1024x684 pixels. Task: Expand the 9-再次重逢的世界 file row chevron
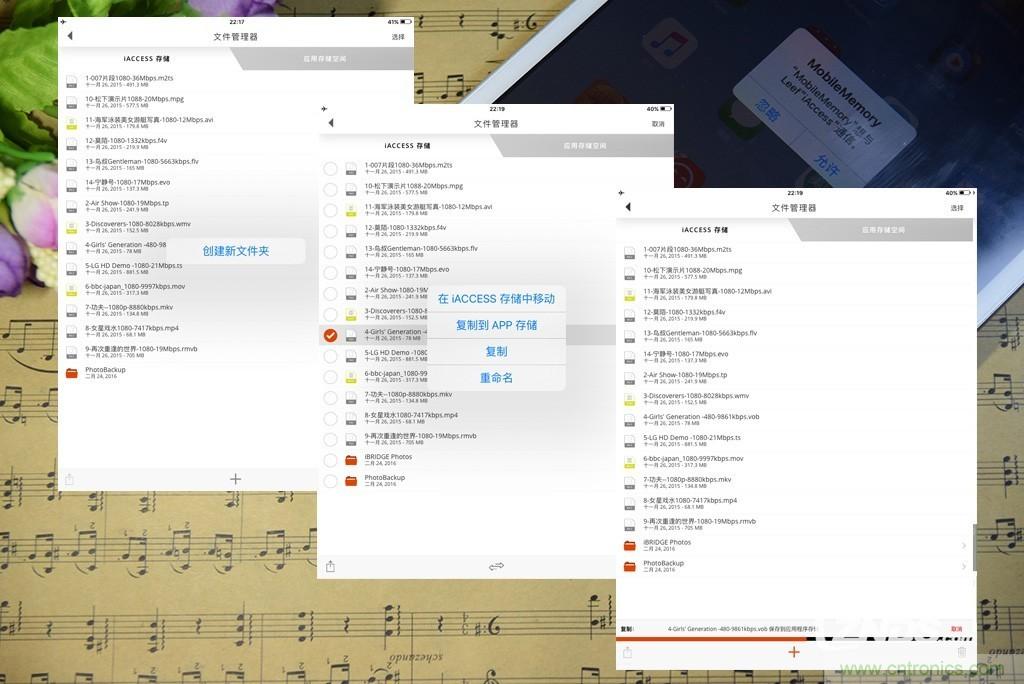[x=962, y=521]
